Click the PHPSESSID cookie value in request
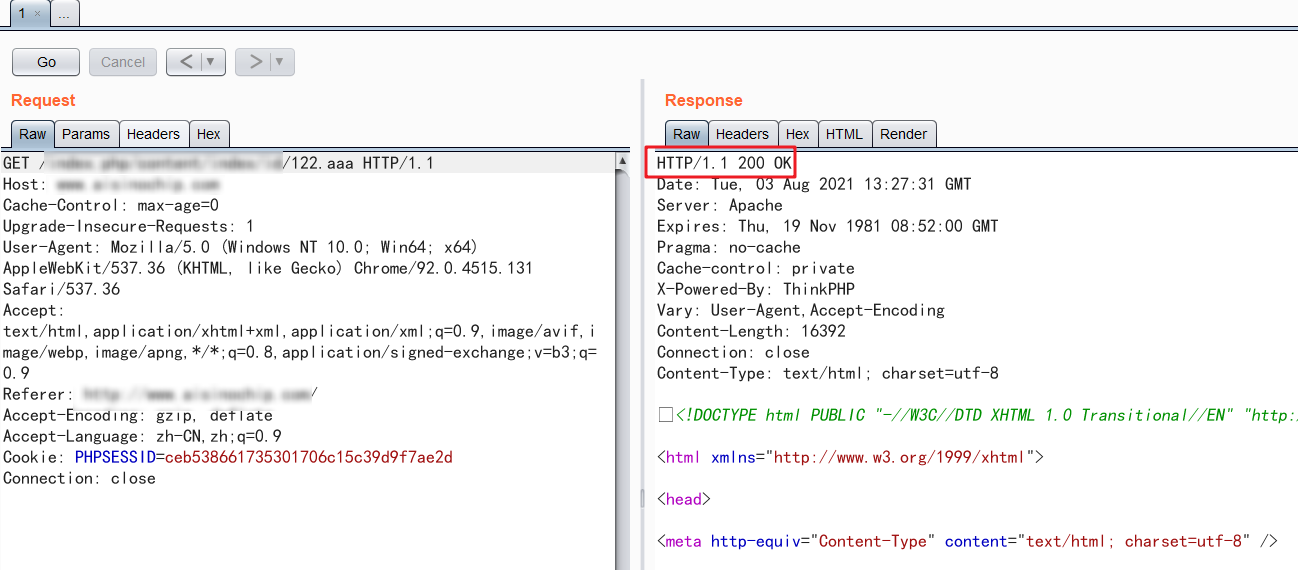1298x570 pixels. 309,457
